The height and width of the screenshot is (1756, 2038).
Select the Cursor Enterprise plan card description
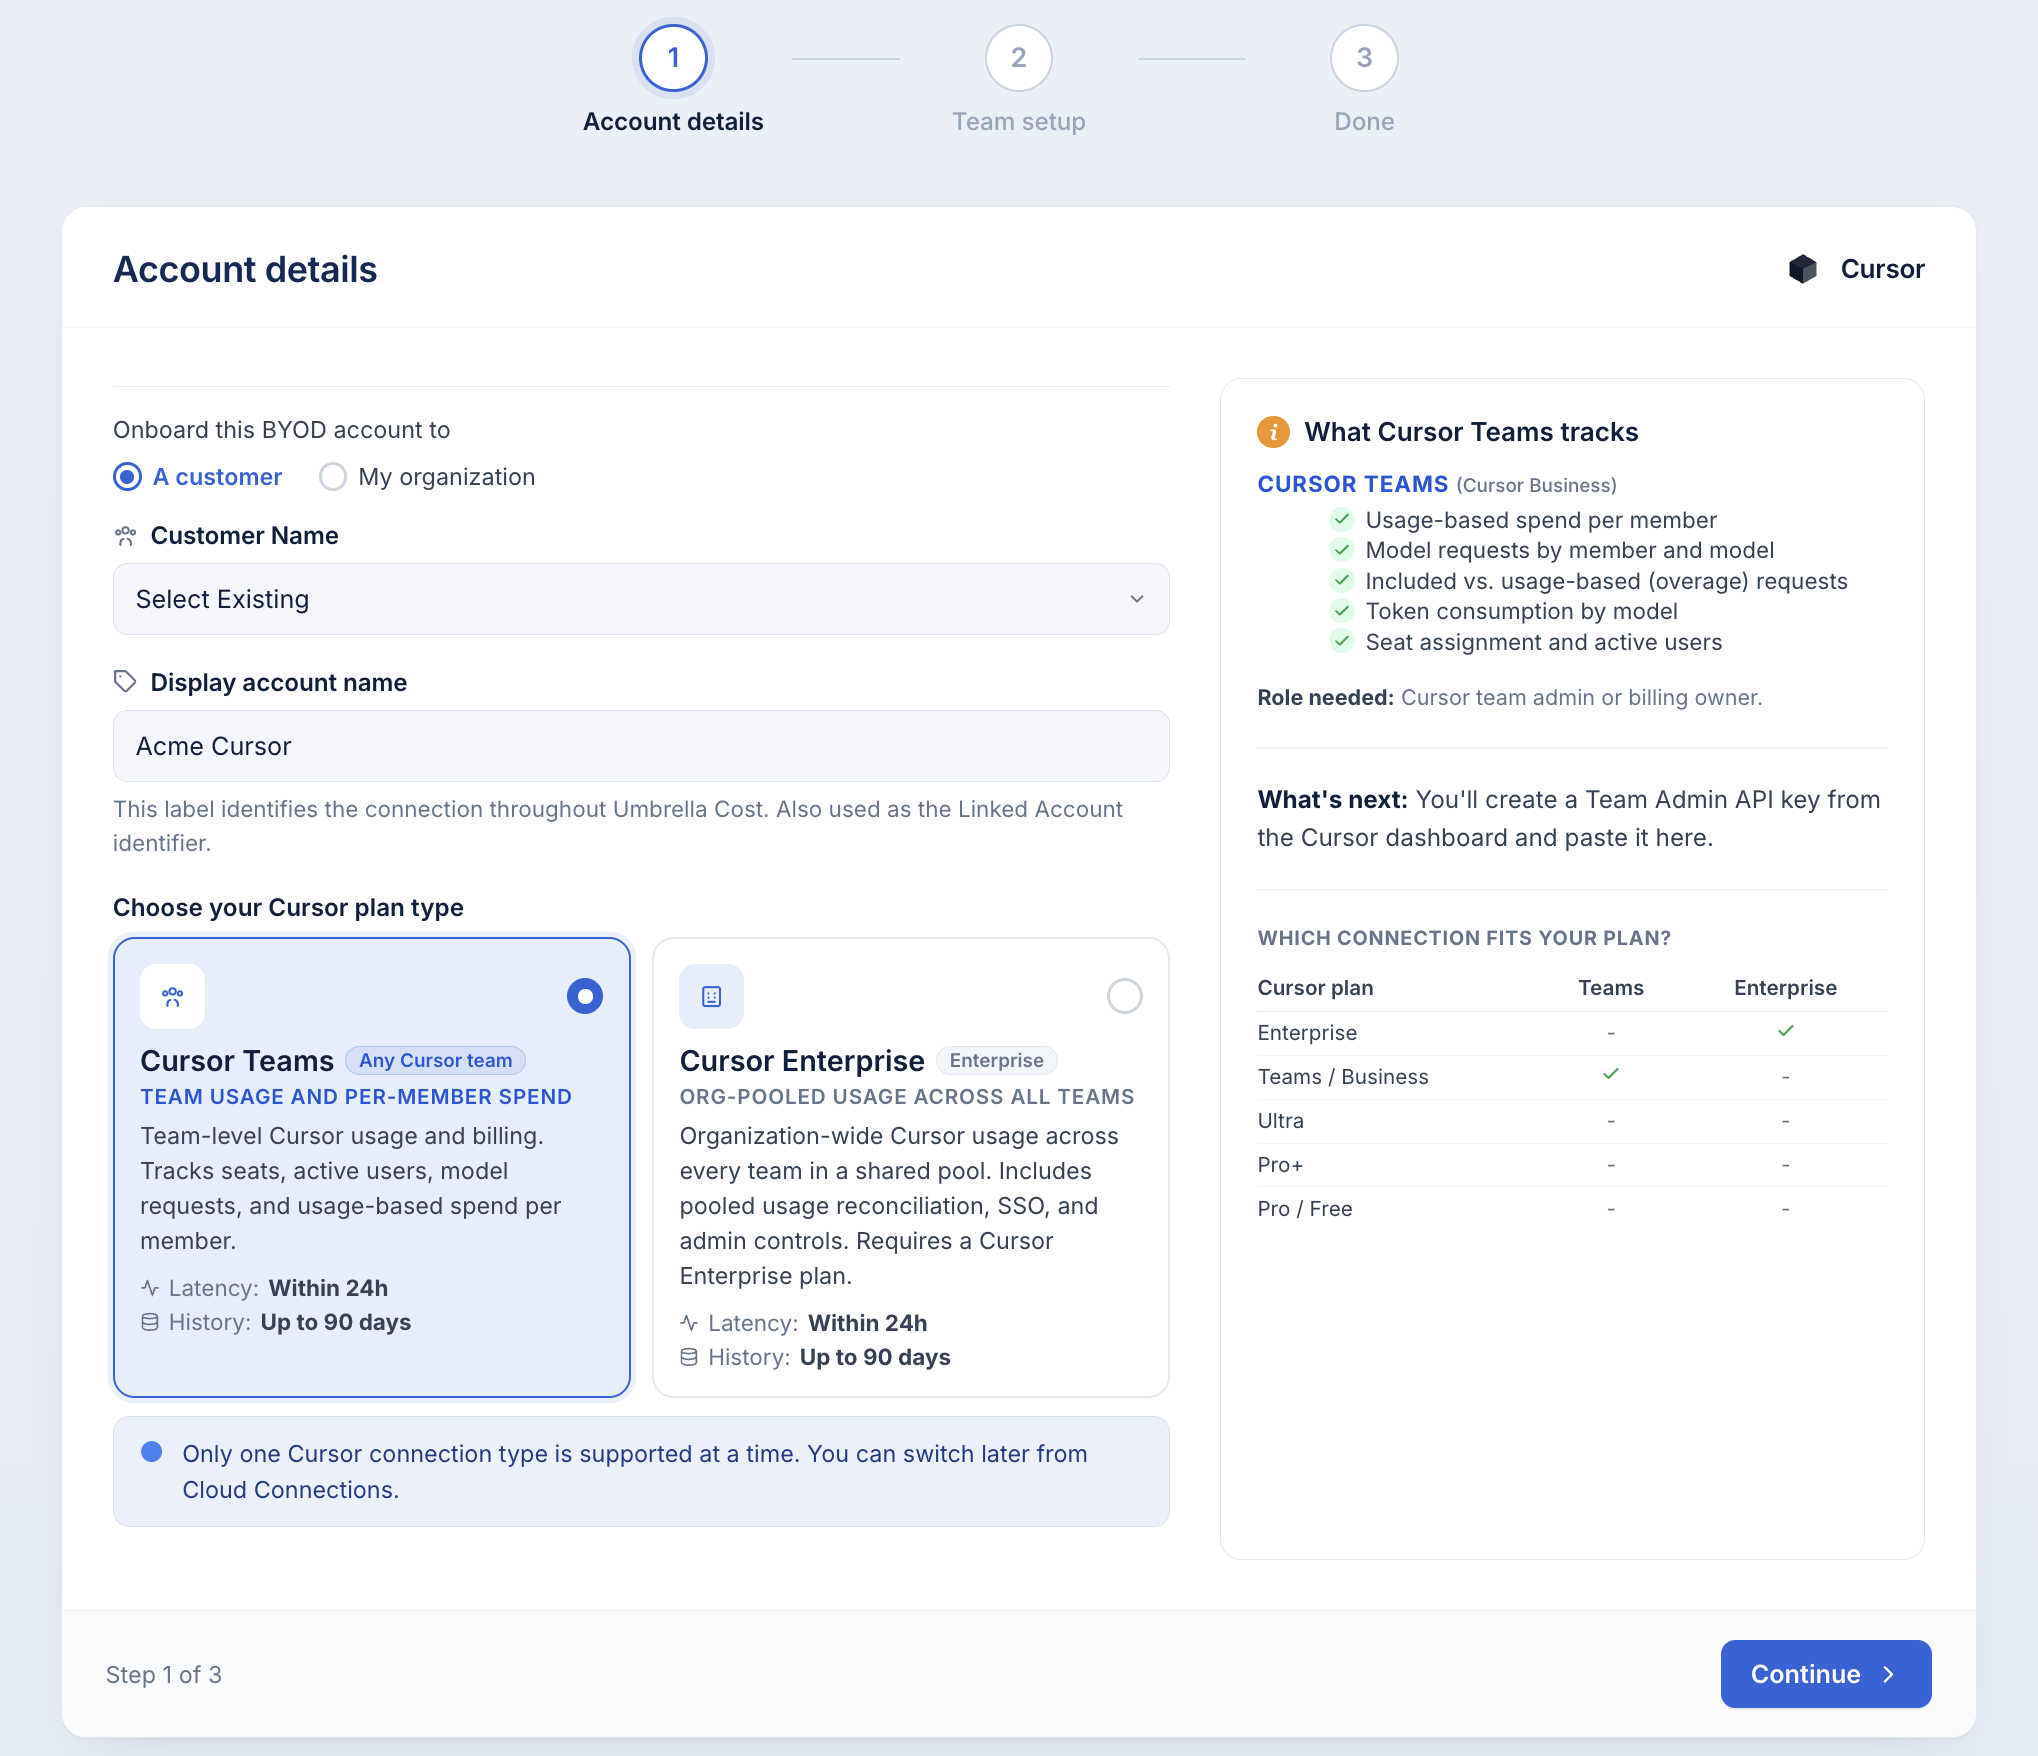[900, 1206]
